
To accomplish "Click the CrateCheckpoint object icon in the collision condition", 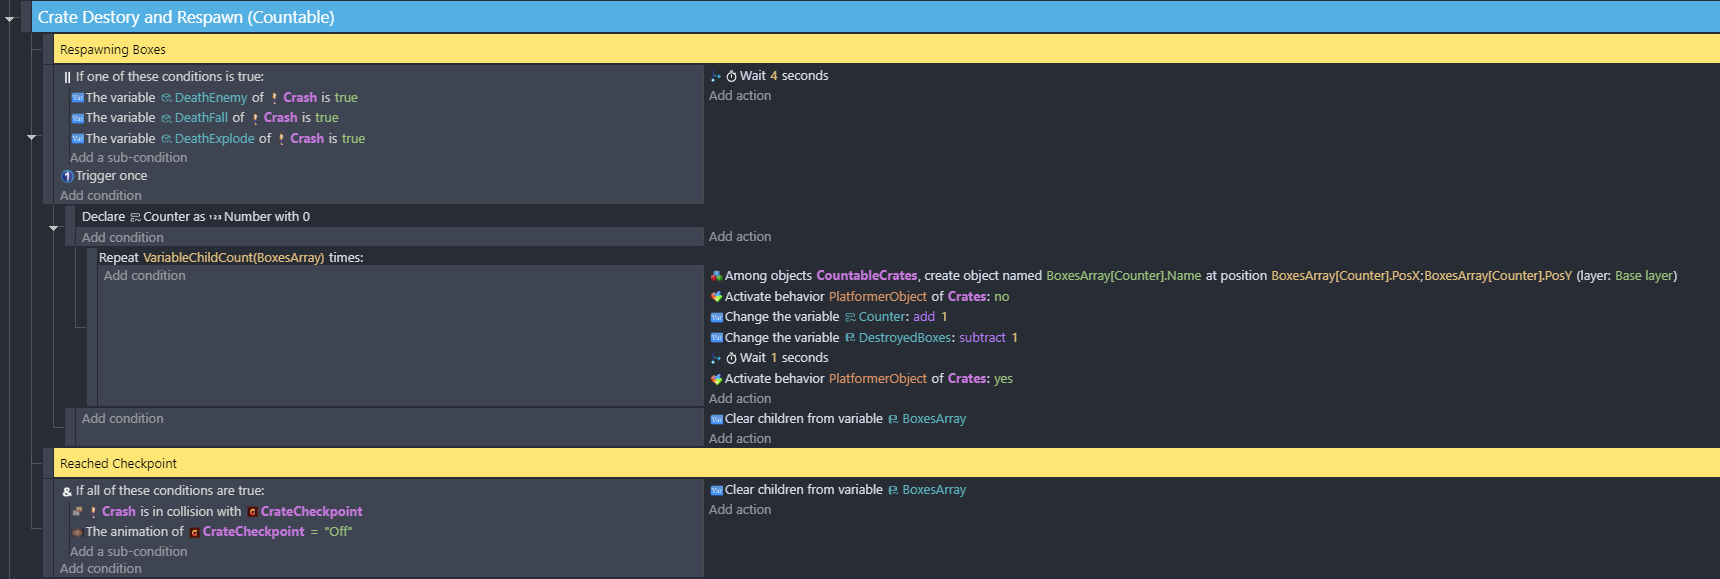I will [252, 512].
